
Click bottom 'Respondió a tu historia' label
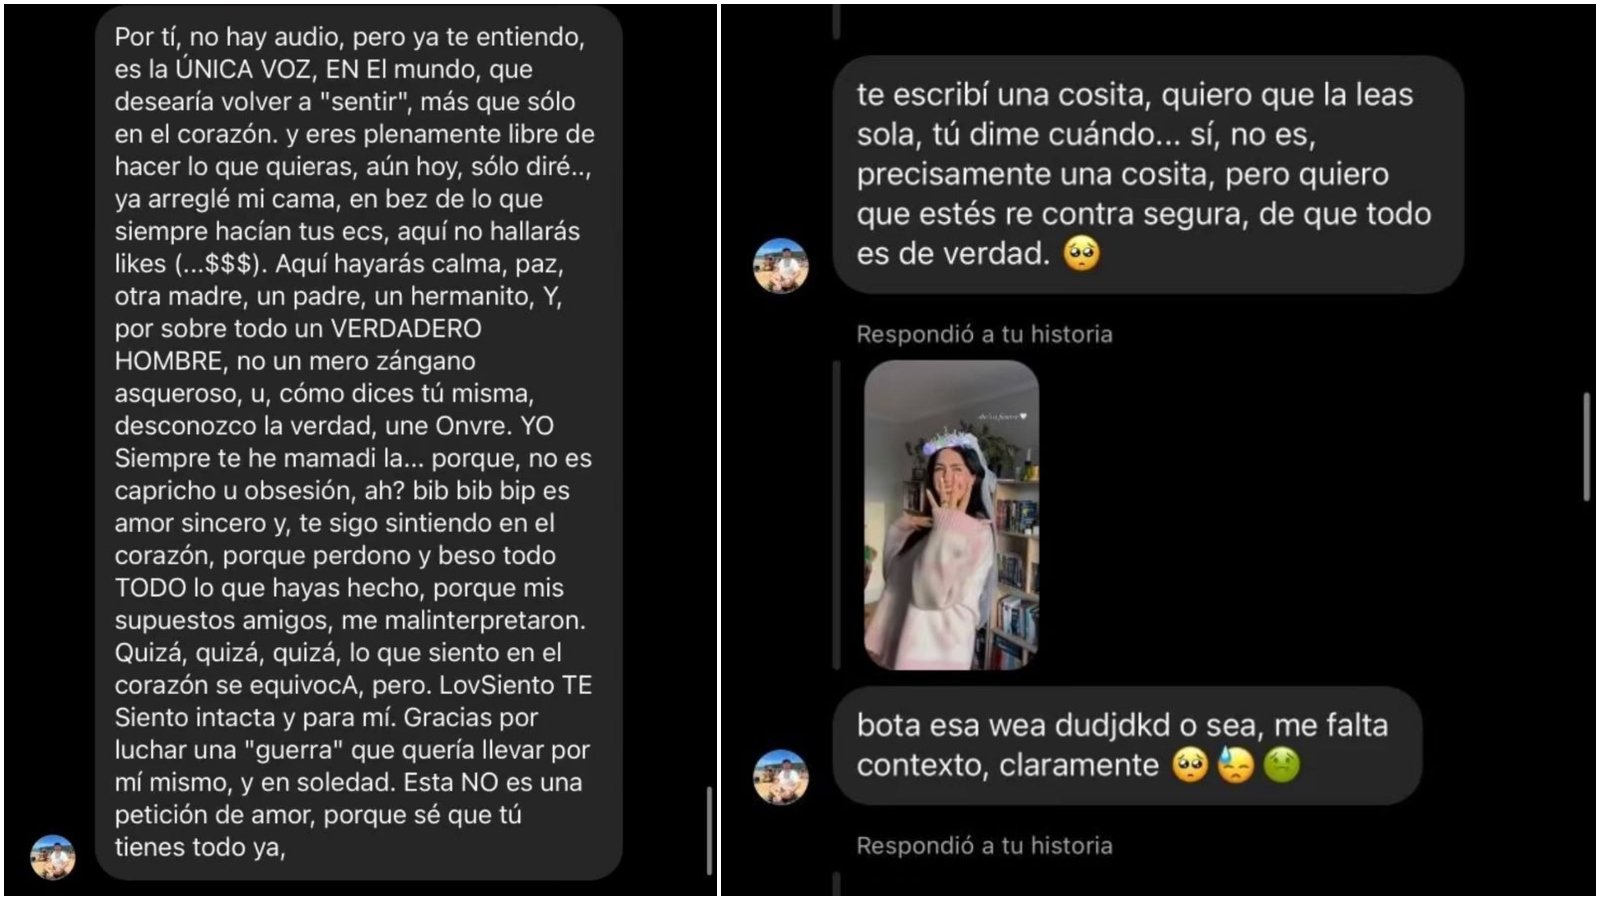(x=984, y=846)
